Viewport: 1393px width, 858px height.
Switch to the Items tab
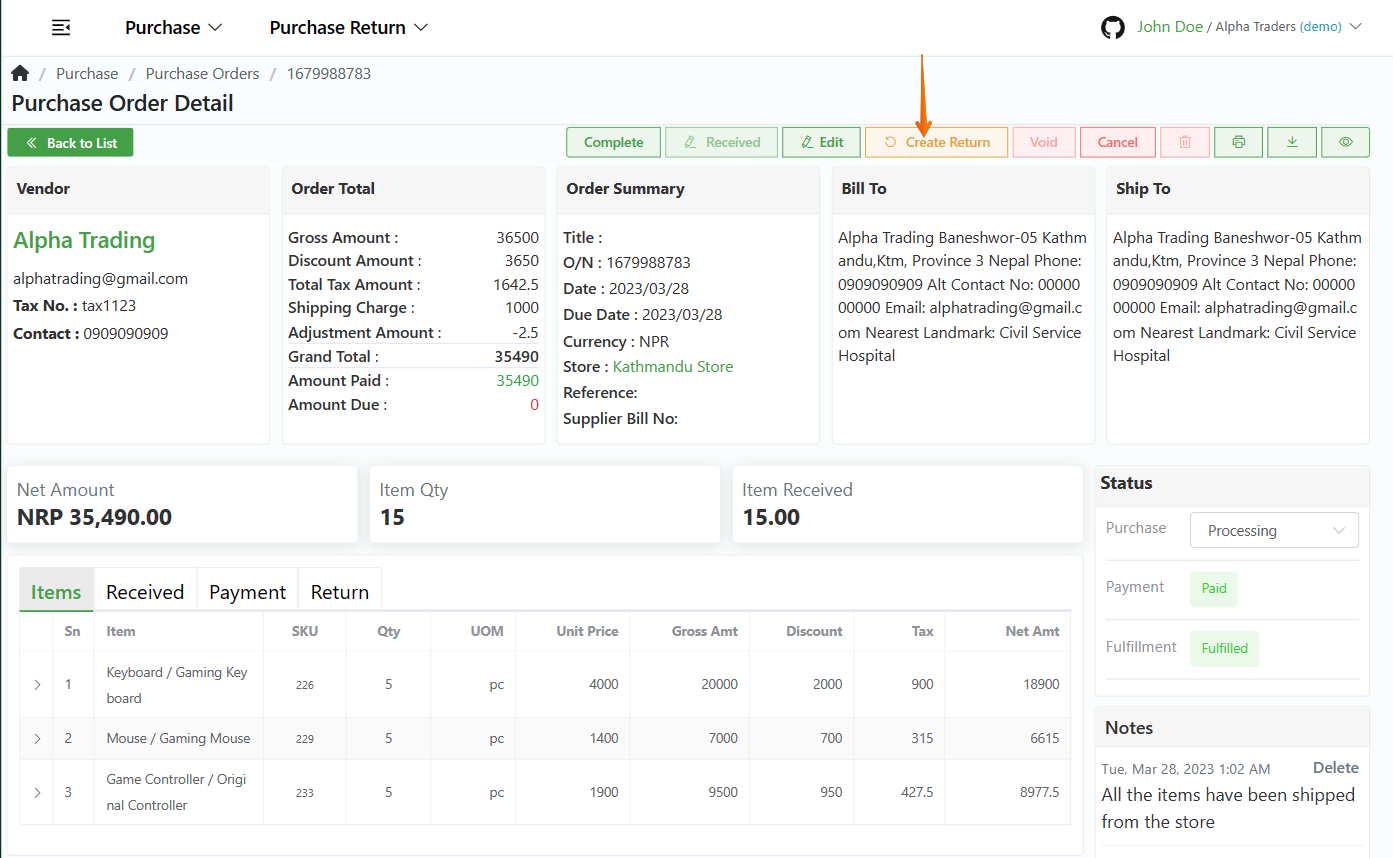tap(56, 591)
